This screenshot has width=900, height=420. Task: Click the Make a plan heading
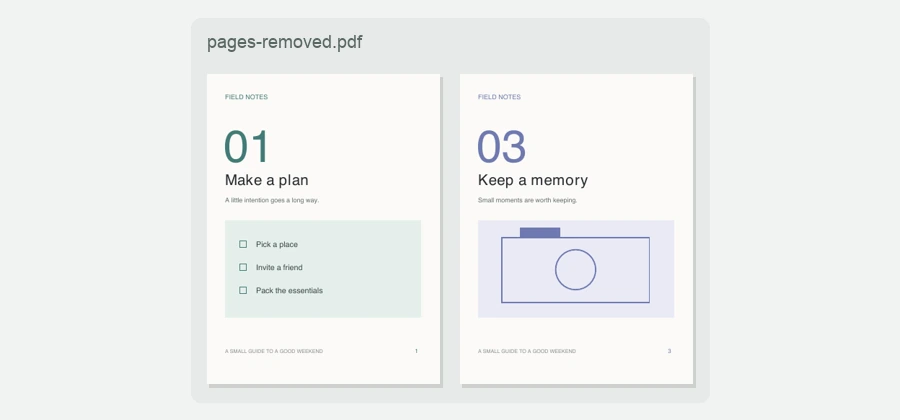click(266, 180)
